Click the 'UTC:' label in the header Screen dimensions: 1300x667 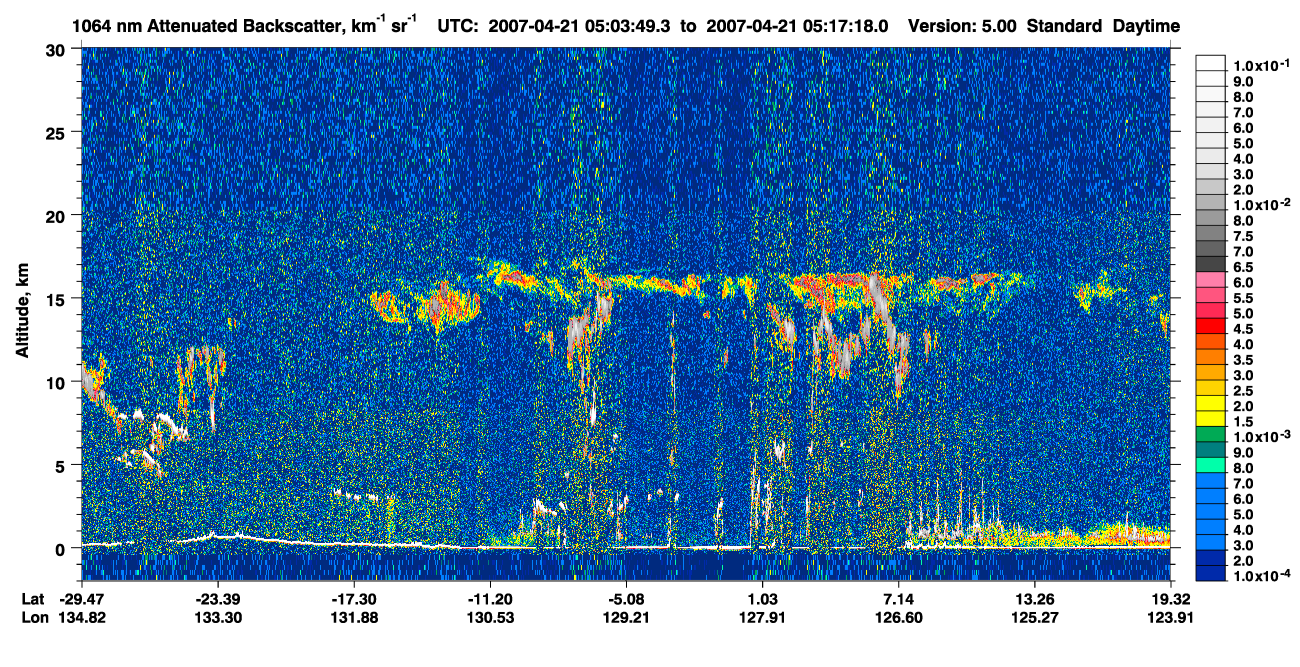(x=459, y=26)
